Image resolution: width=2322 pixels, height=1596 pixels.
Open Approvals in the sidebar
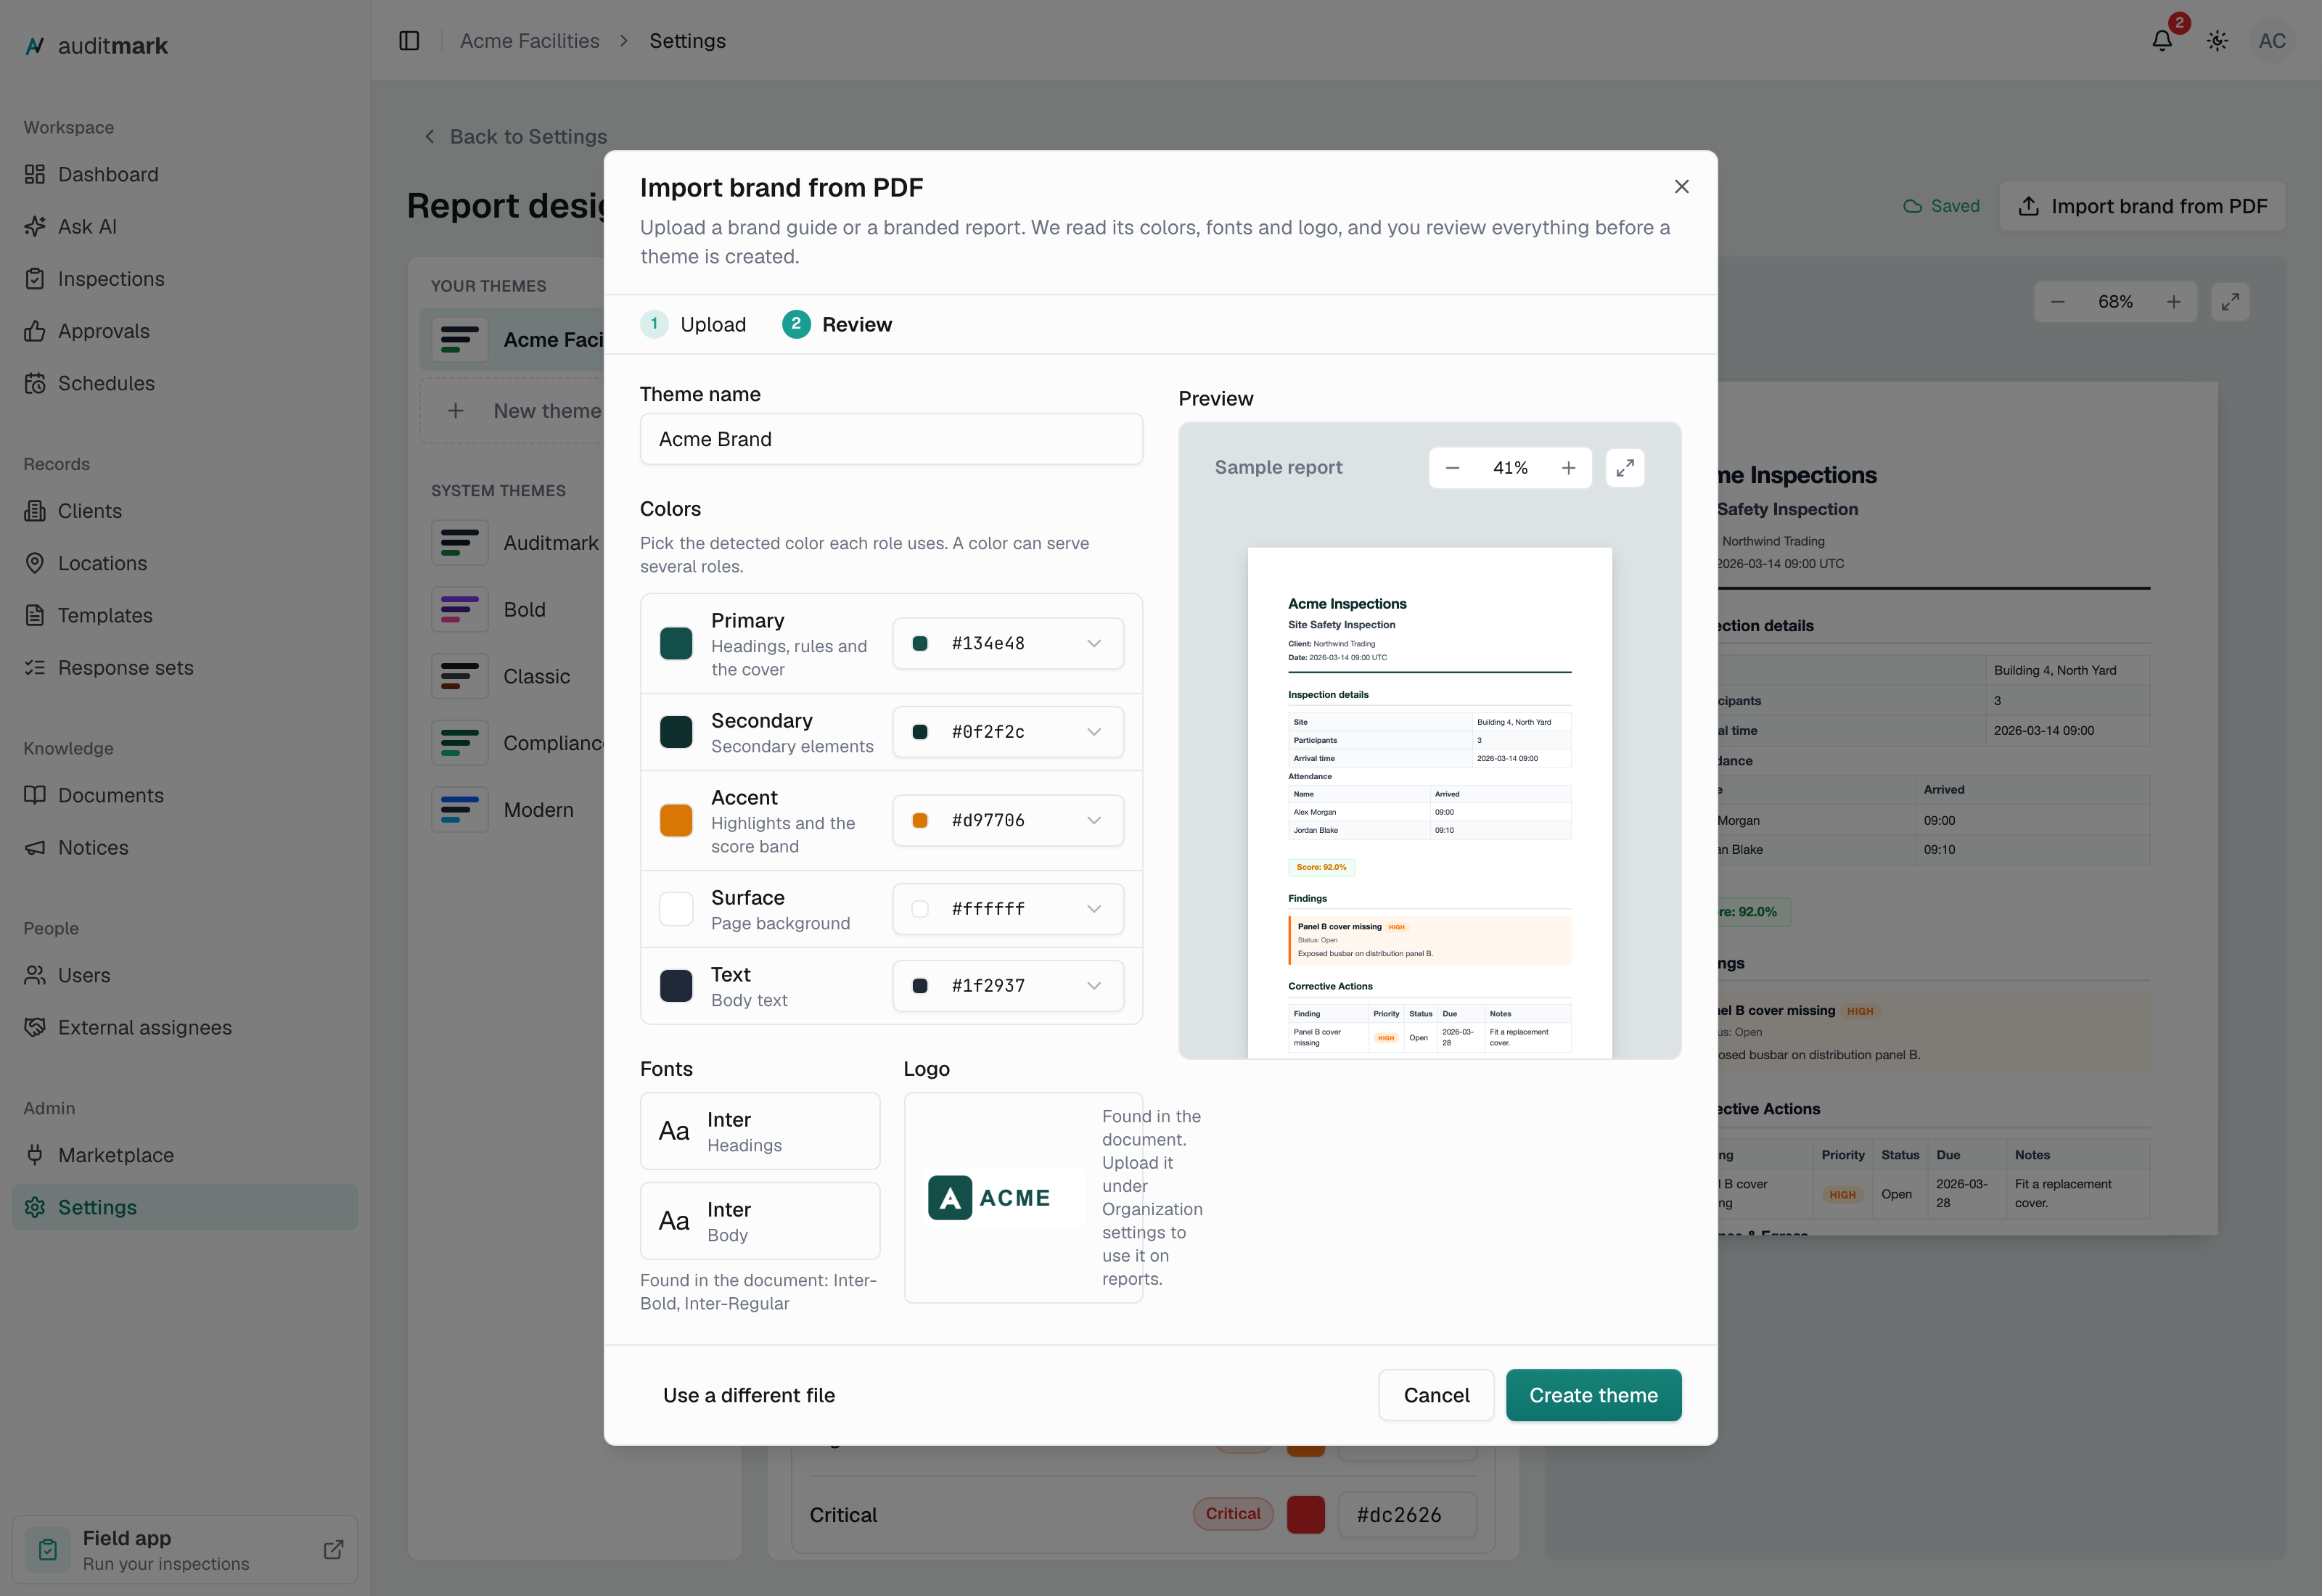tap(185, 331)
